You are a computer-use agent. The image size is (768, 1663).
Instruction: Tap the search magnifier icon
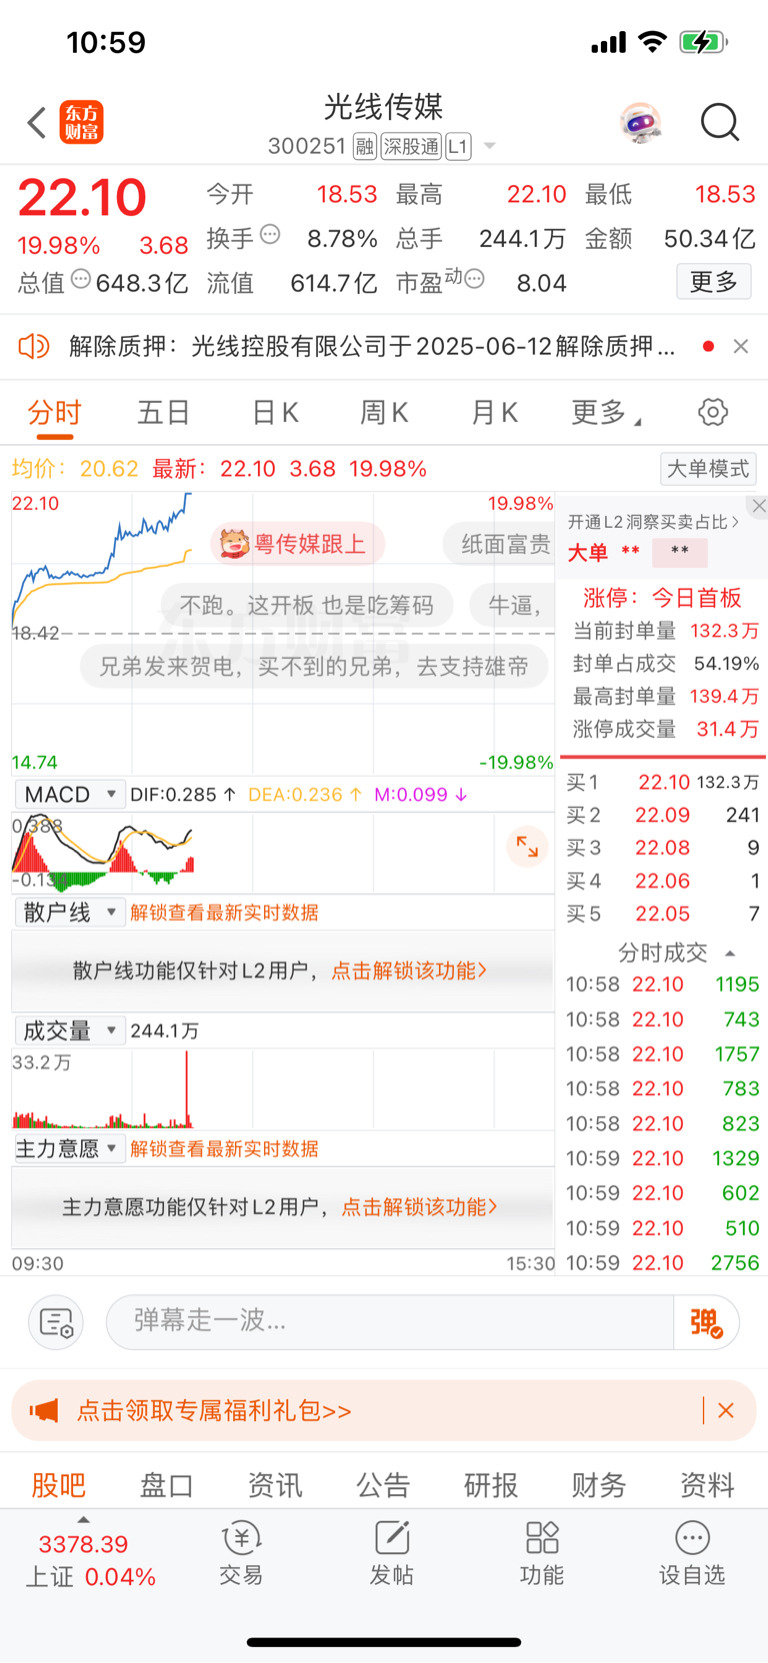click(719, 123)
